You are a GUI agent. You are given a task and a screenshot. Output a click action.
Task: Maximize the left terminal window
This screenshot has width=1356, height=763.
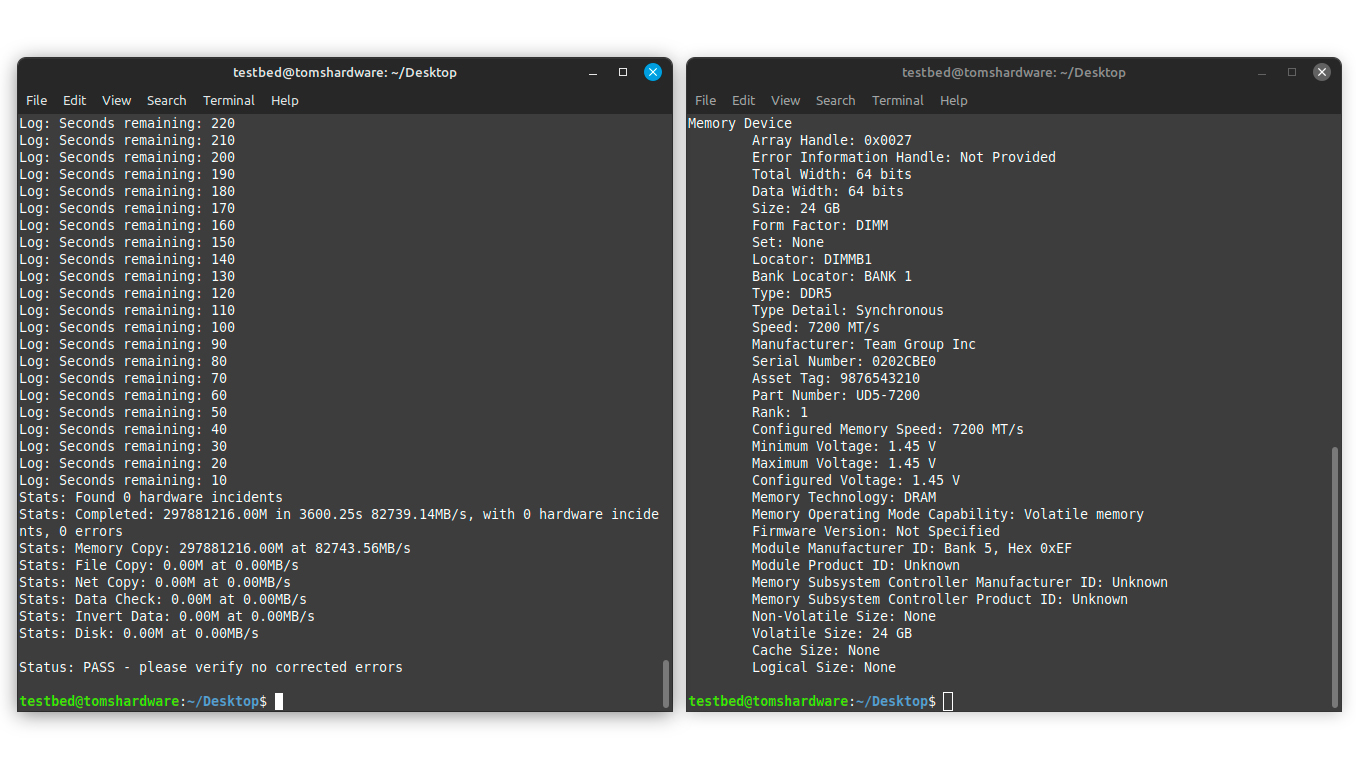tap(623, 72)
